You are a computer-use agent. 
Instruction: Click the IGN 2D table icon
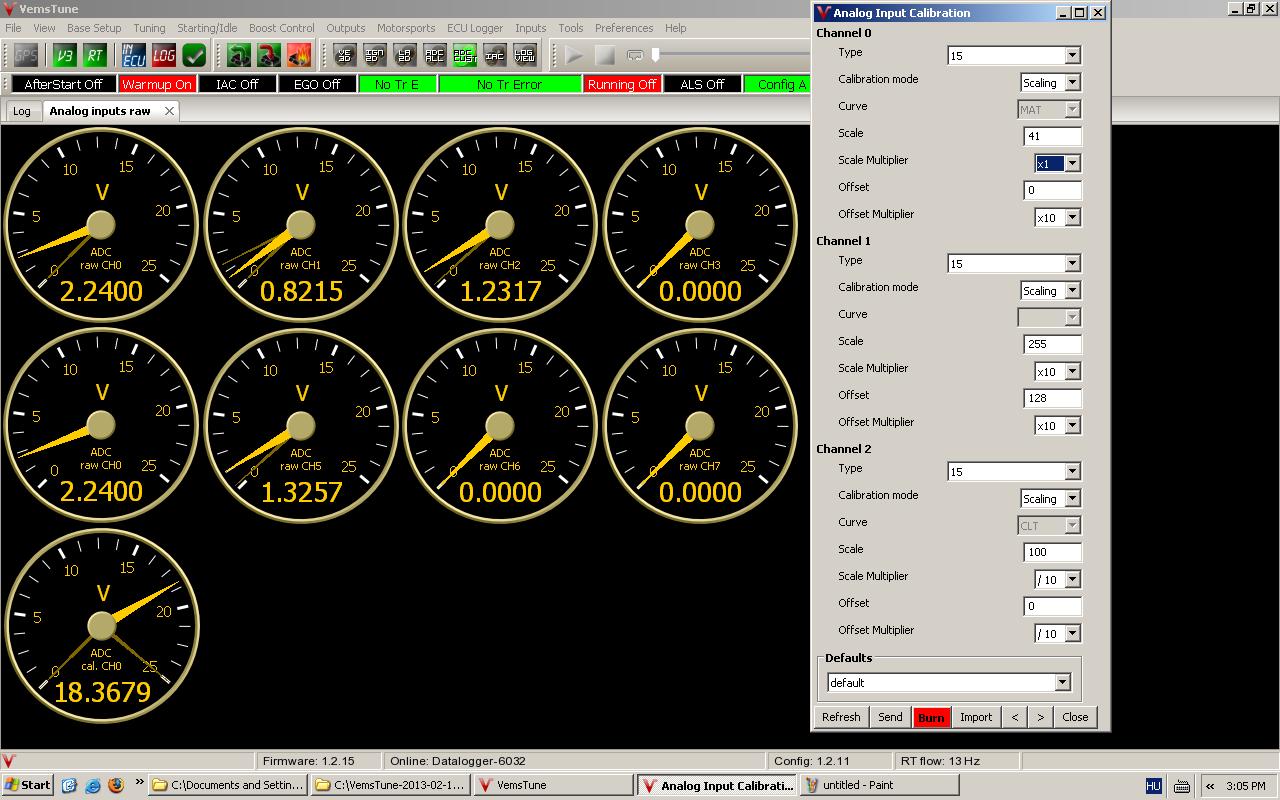coord(375,55)
